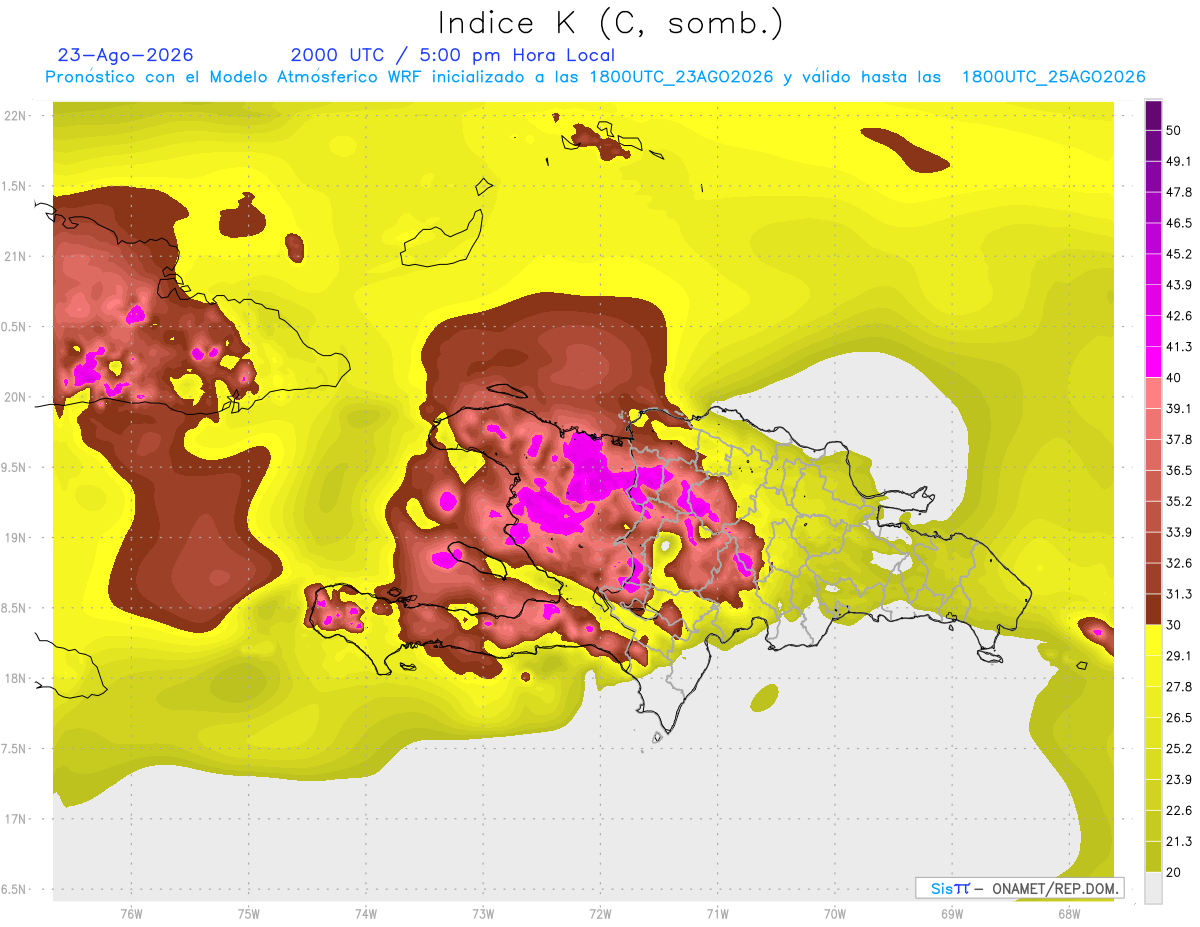This screenshot has height=927, width=1200.
Task: Click the gray legend band below 20
Action: 1154,887
